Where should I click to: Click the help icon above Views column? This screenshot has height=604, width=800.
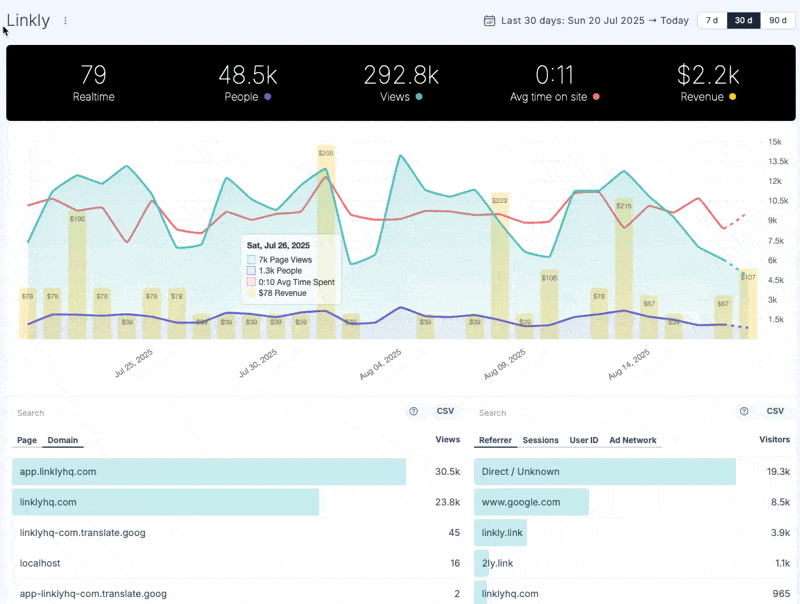(x=413, y=411)
